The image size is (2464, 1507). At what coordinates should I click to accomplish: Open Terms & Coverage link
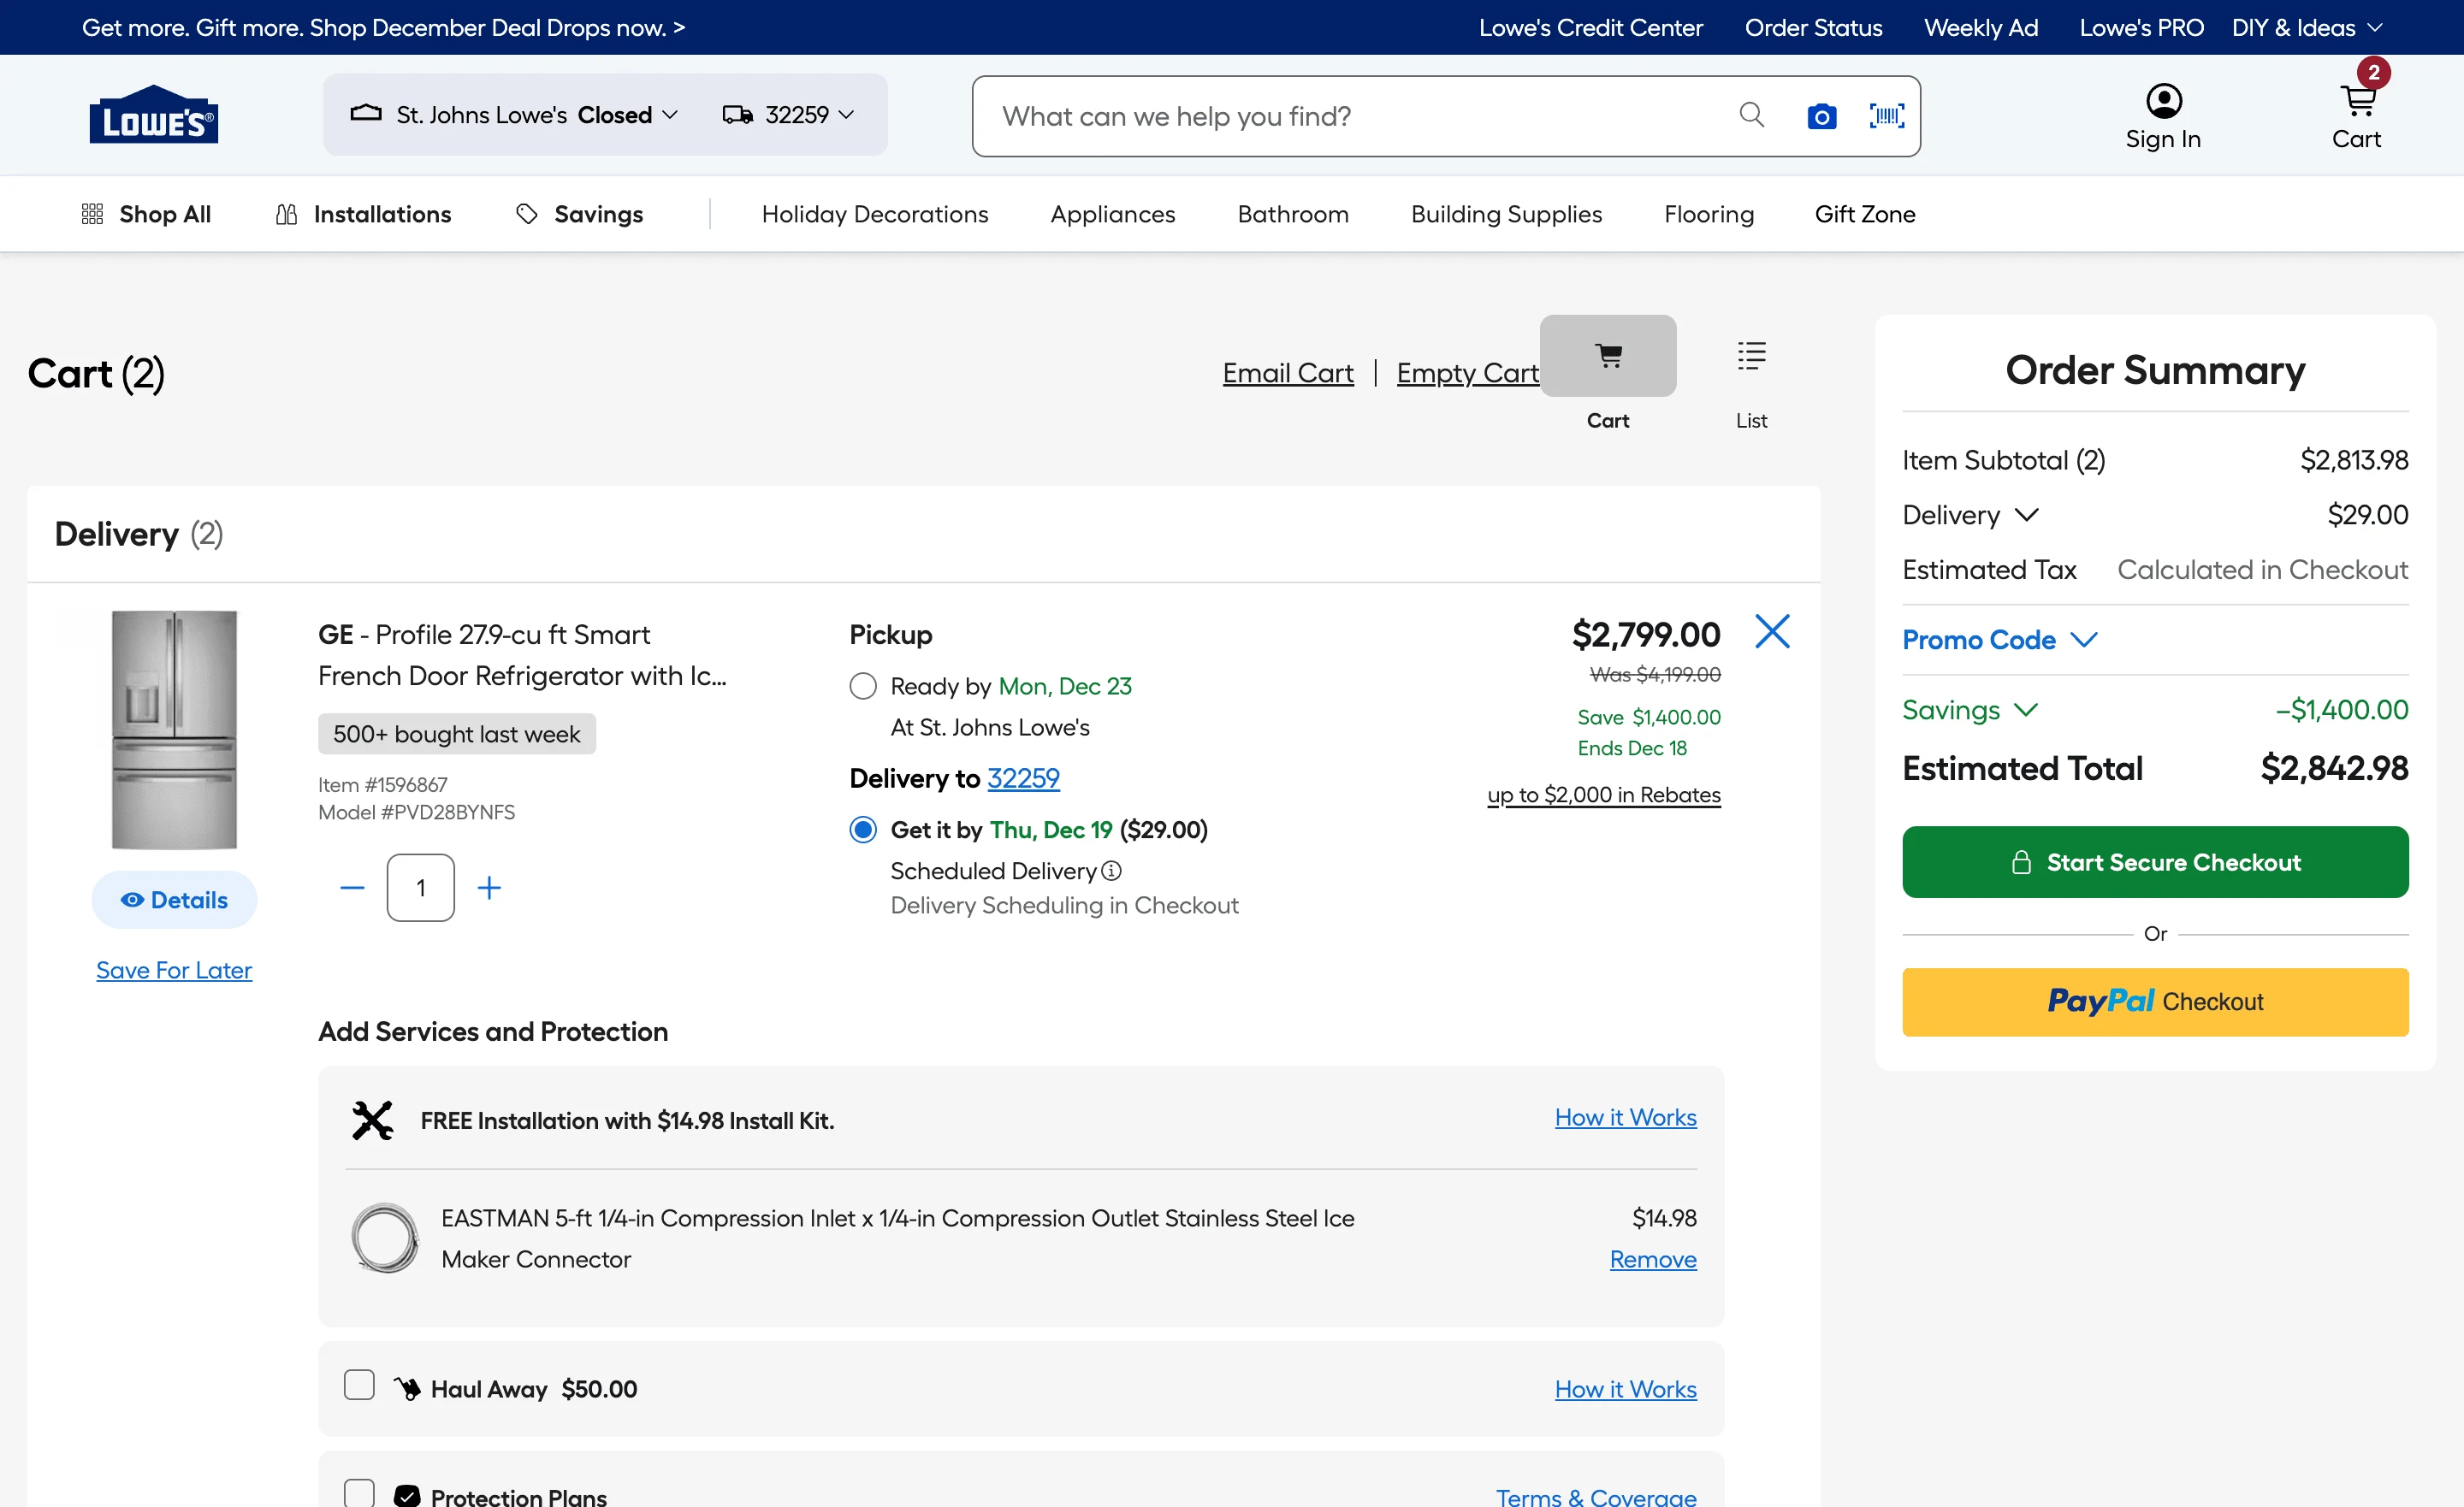1596,1497
